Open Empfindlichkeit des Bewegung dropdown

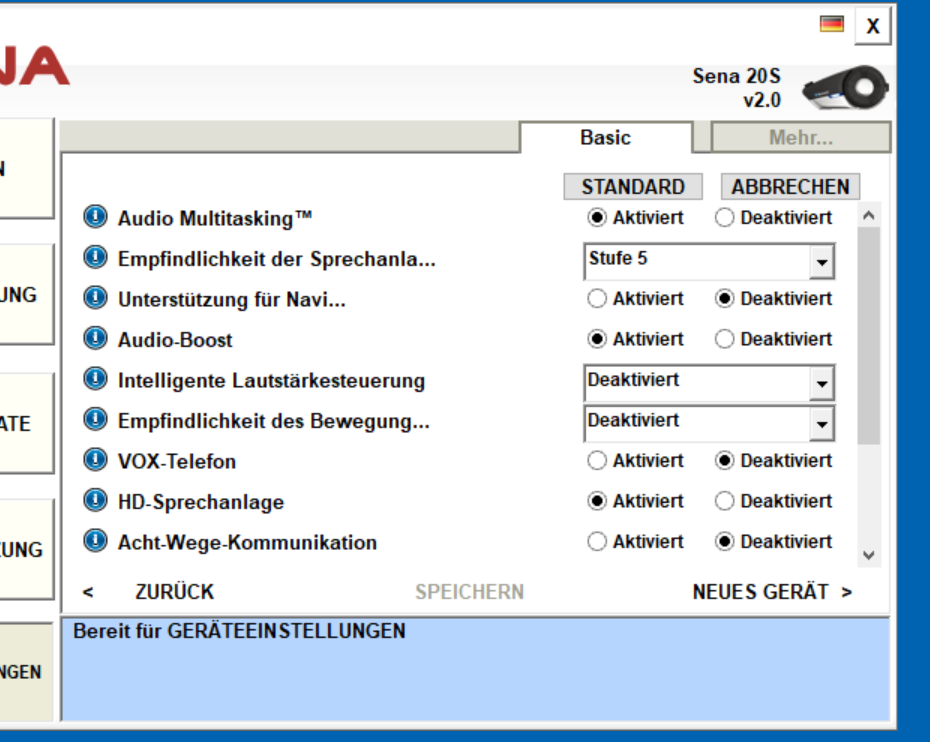point(821,424)
